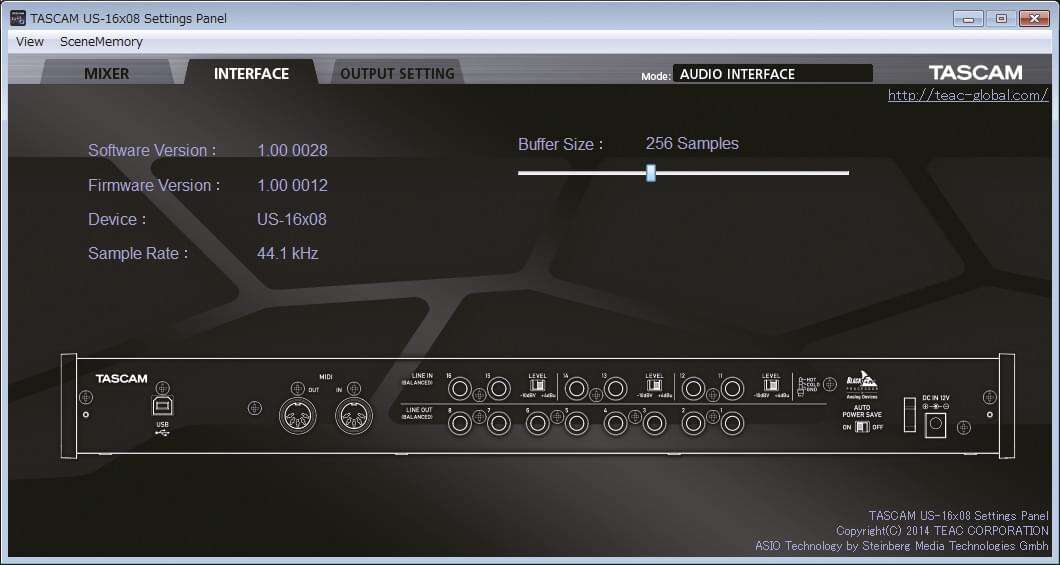Switch to the MIXER tab
This screenshot has height=565, width=1060.
pos(106,74)
